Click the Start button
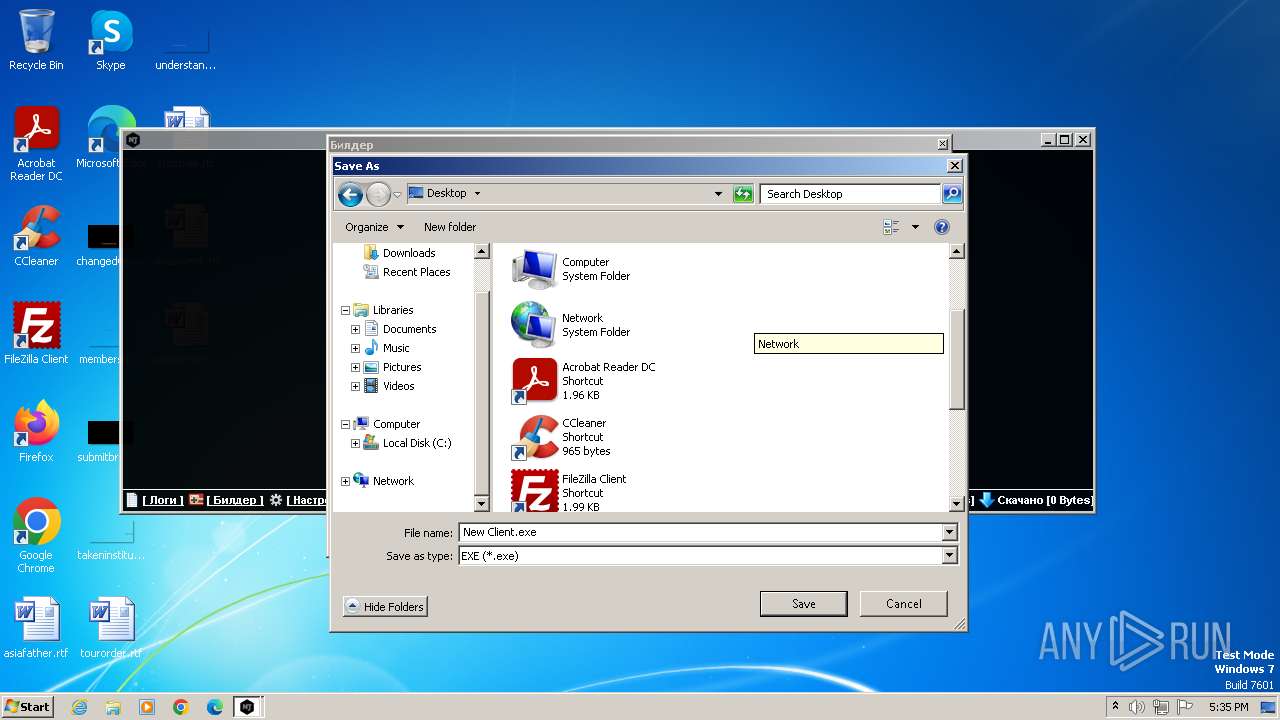 (27, 706)
